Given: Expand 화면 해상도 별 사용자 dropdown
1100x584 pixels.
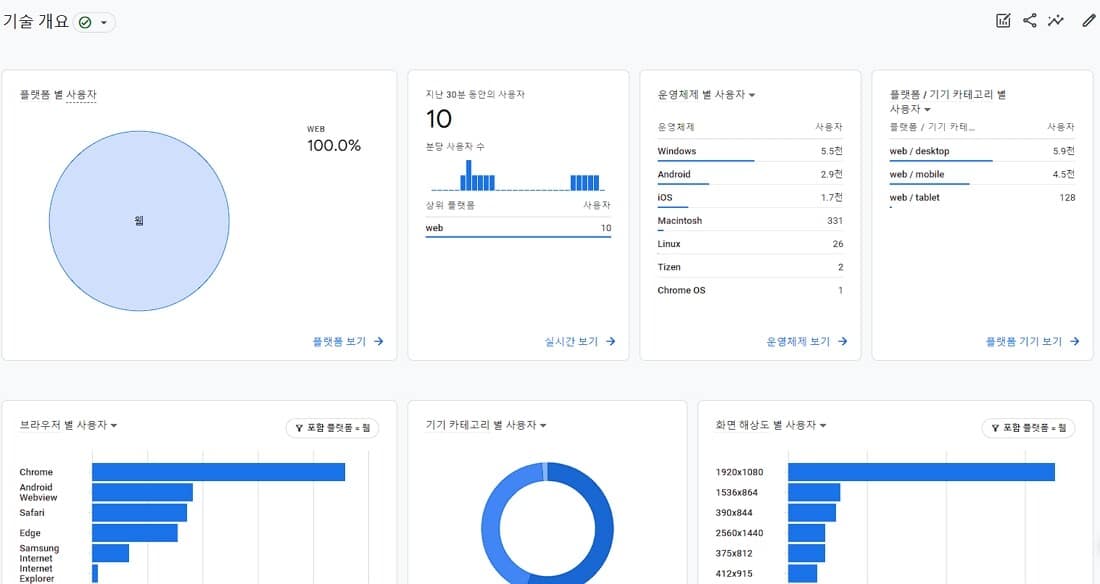Looking at the screenshot, I should pyautogui.click(x=823, y=425).
